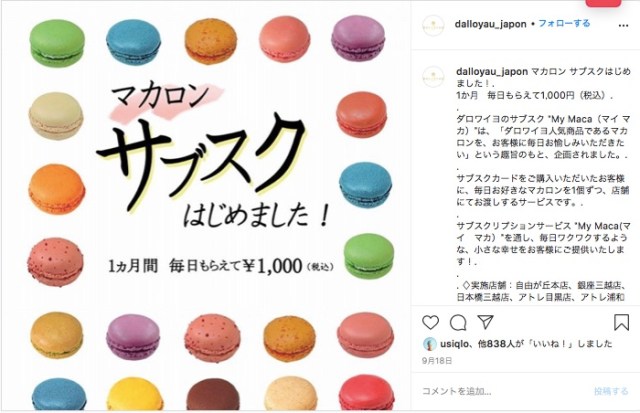The image size is (640, 413).
Task: Submit the comment with the 投稿する button
Action: tap(611, 391)
